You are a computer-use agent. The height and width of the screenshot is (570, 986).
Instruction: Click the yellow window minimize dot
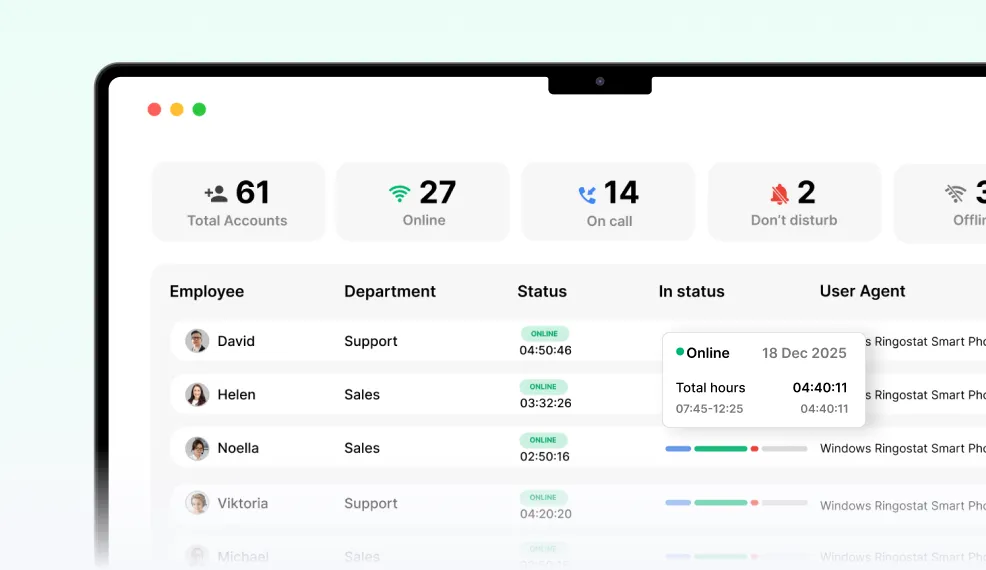coord(177,109)
